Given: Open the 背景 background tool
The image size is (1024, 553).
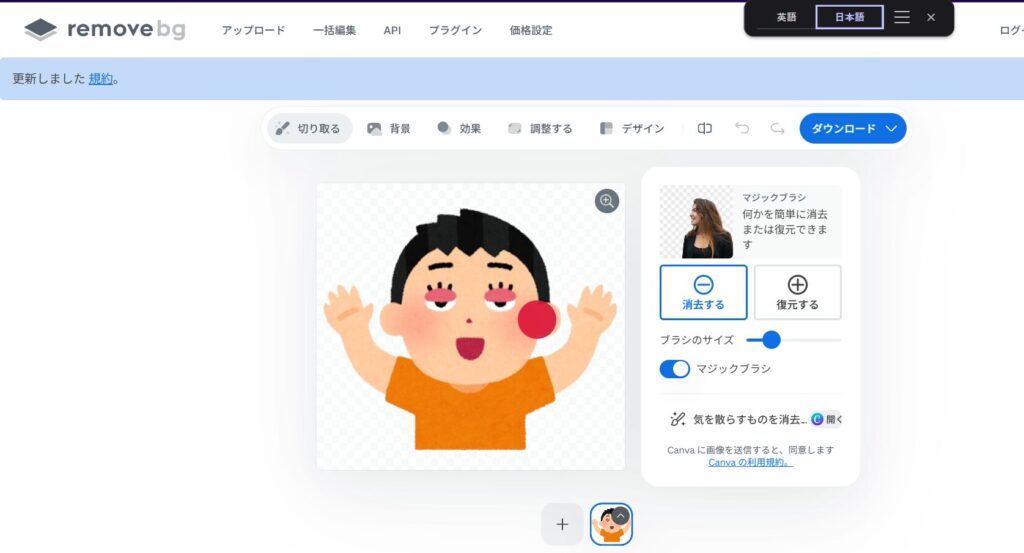Looking at the screenshot, I should (389, 128).
